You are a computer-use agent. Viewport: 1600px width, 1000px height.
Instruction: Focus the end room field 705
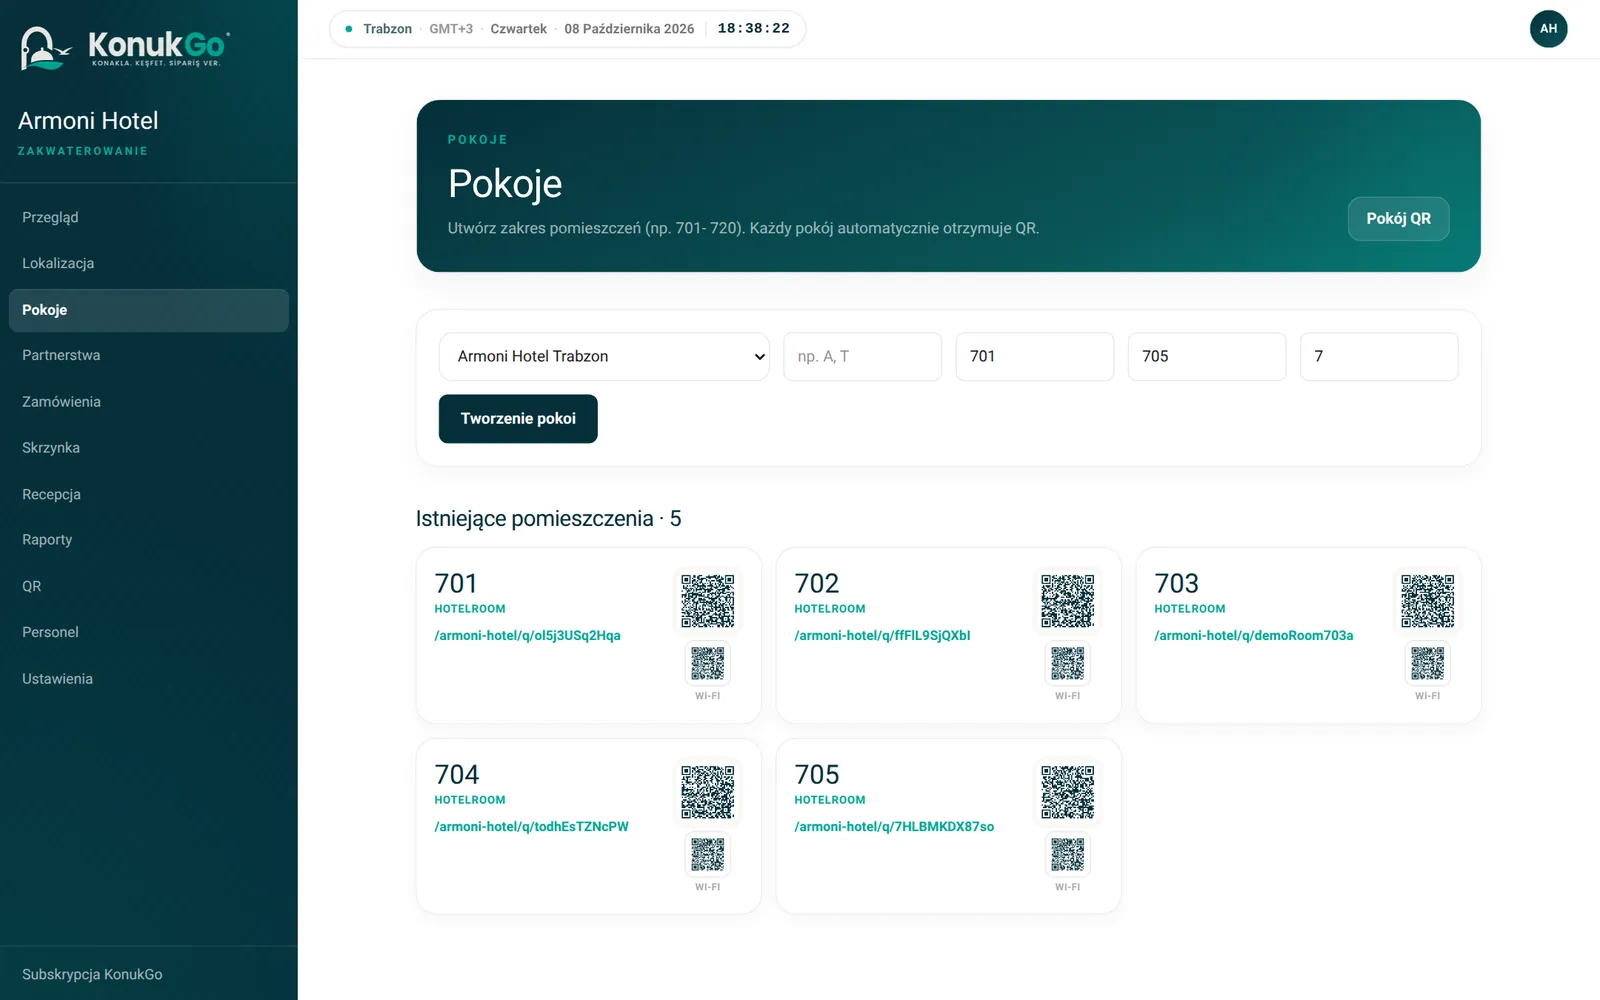coord(1207,357)
